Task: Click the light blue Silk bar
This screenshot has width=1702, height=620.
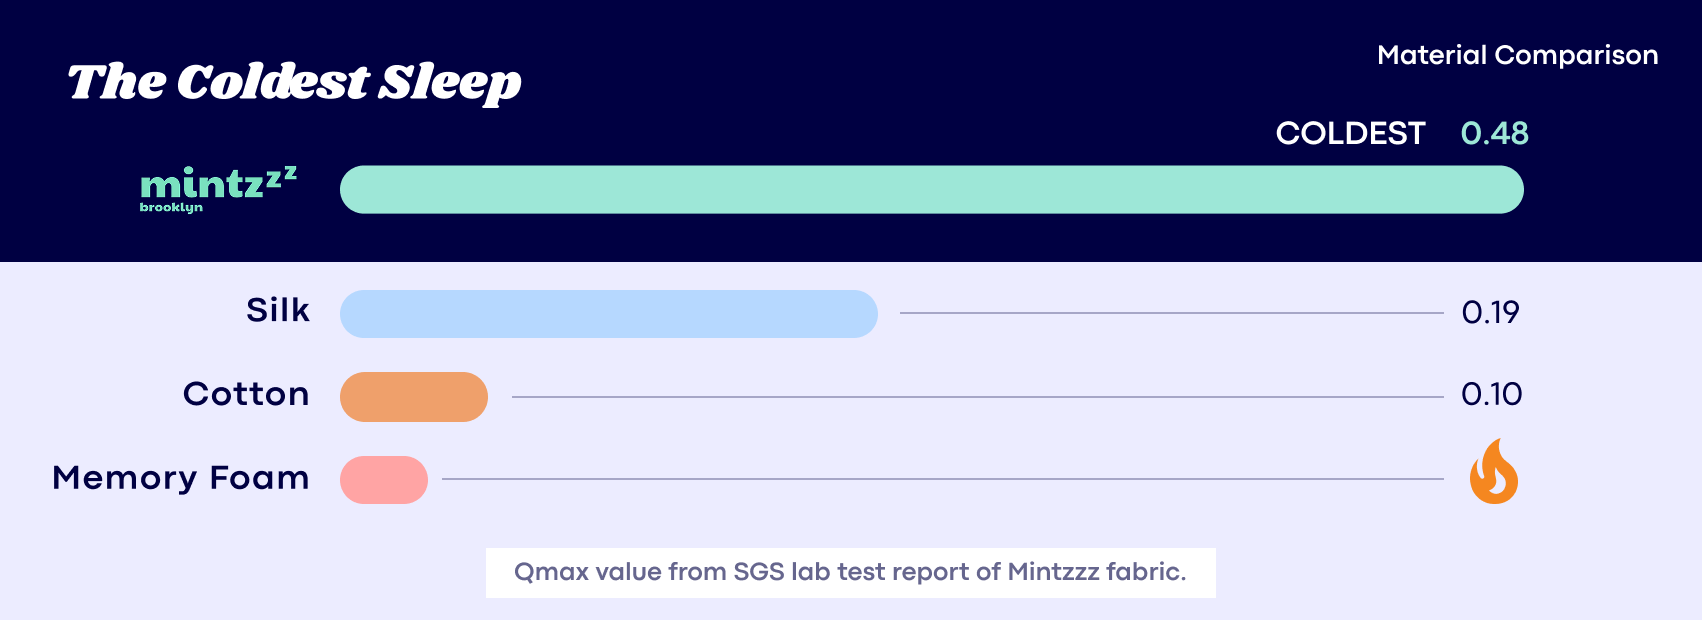Action: pos(608,314)
